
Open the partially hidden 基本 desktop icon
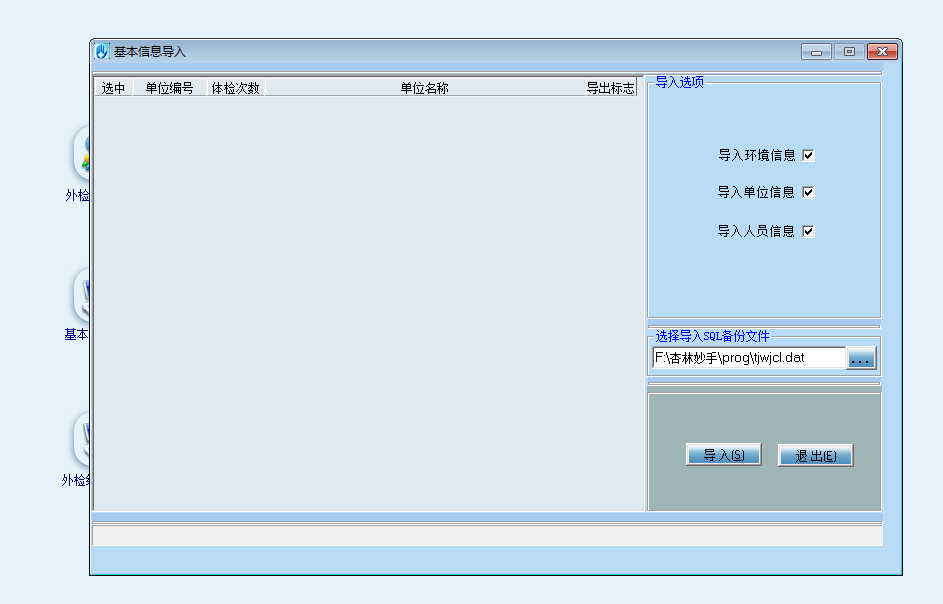[81, 296]
